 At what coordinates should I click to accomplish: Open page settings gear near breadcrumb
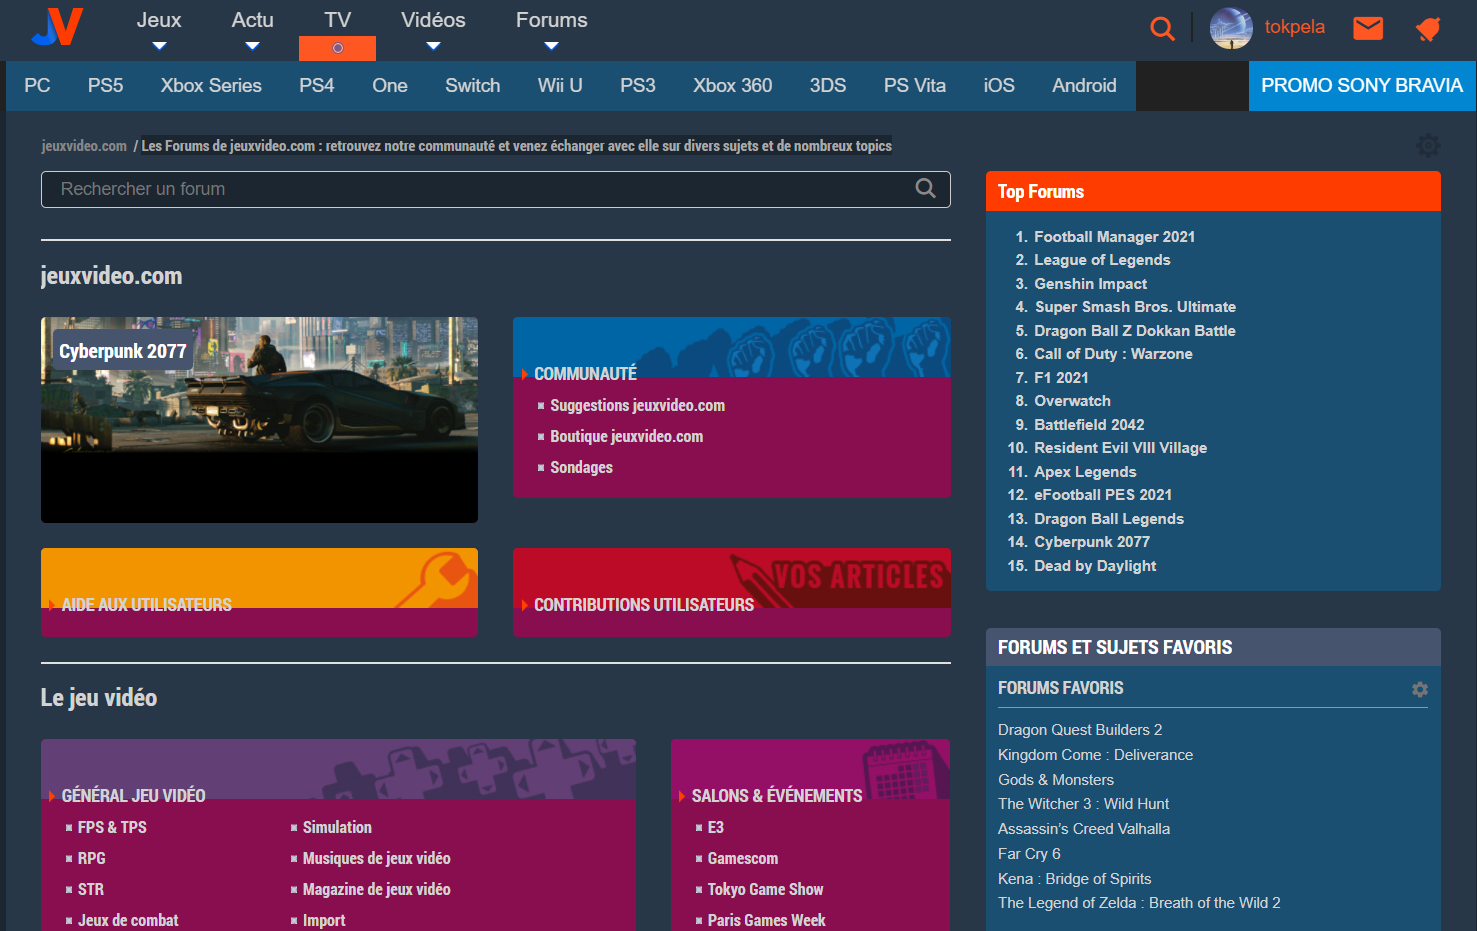[1428, 146]
